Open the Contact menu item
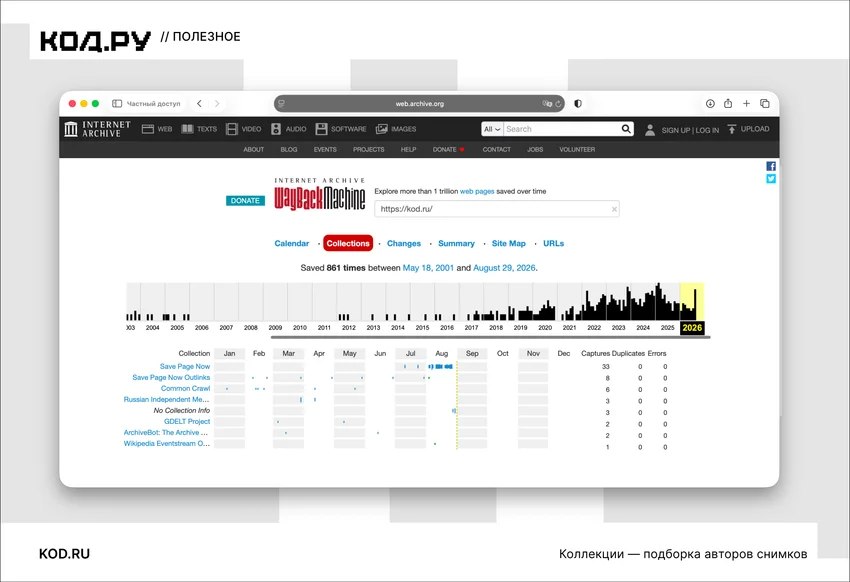 [x=497, y=150]
